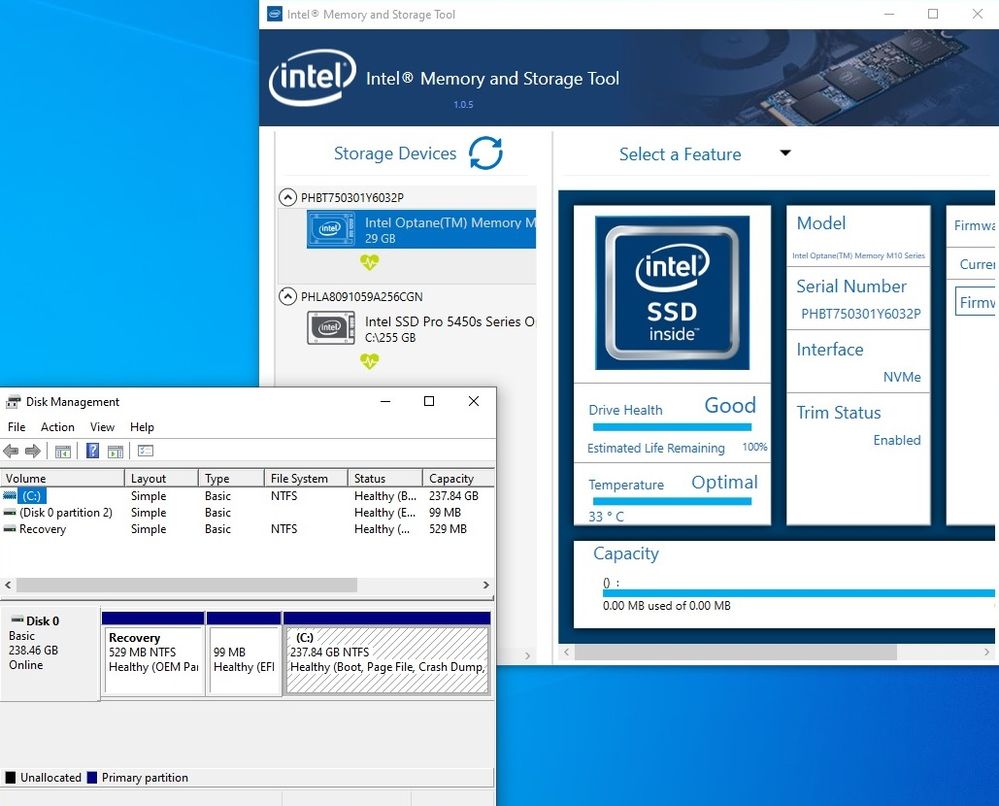Click the Intel tool scrollbar right arrow
The height and width of the screenshot is (806, 999).
coord(986,652)
